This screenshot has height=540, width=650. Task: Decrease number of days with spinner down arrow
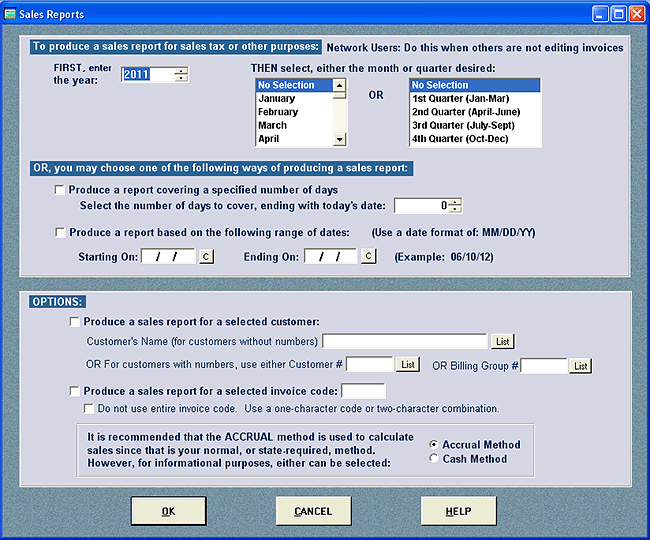[x=455, y=210]
